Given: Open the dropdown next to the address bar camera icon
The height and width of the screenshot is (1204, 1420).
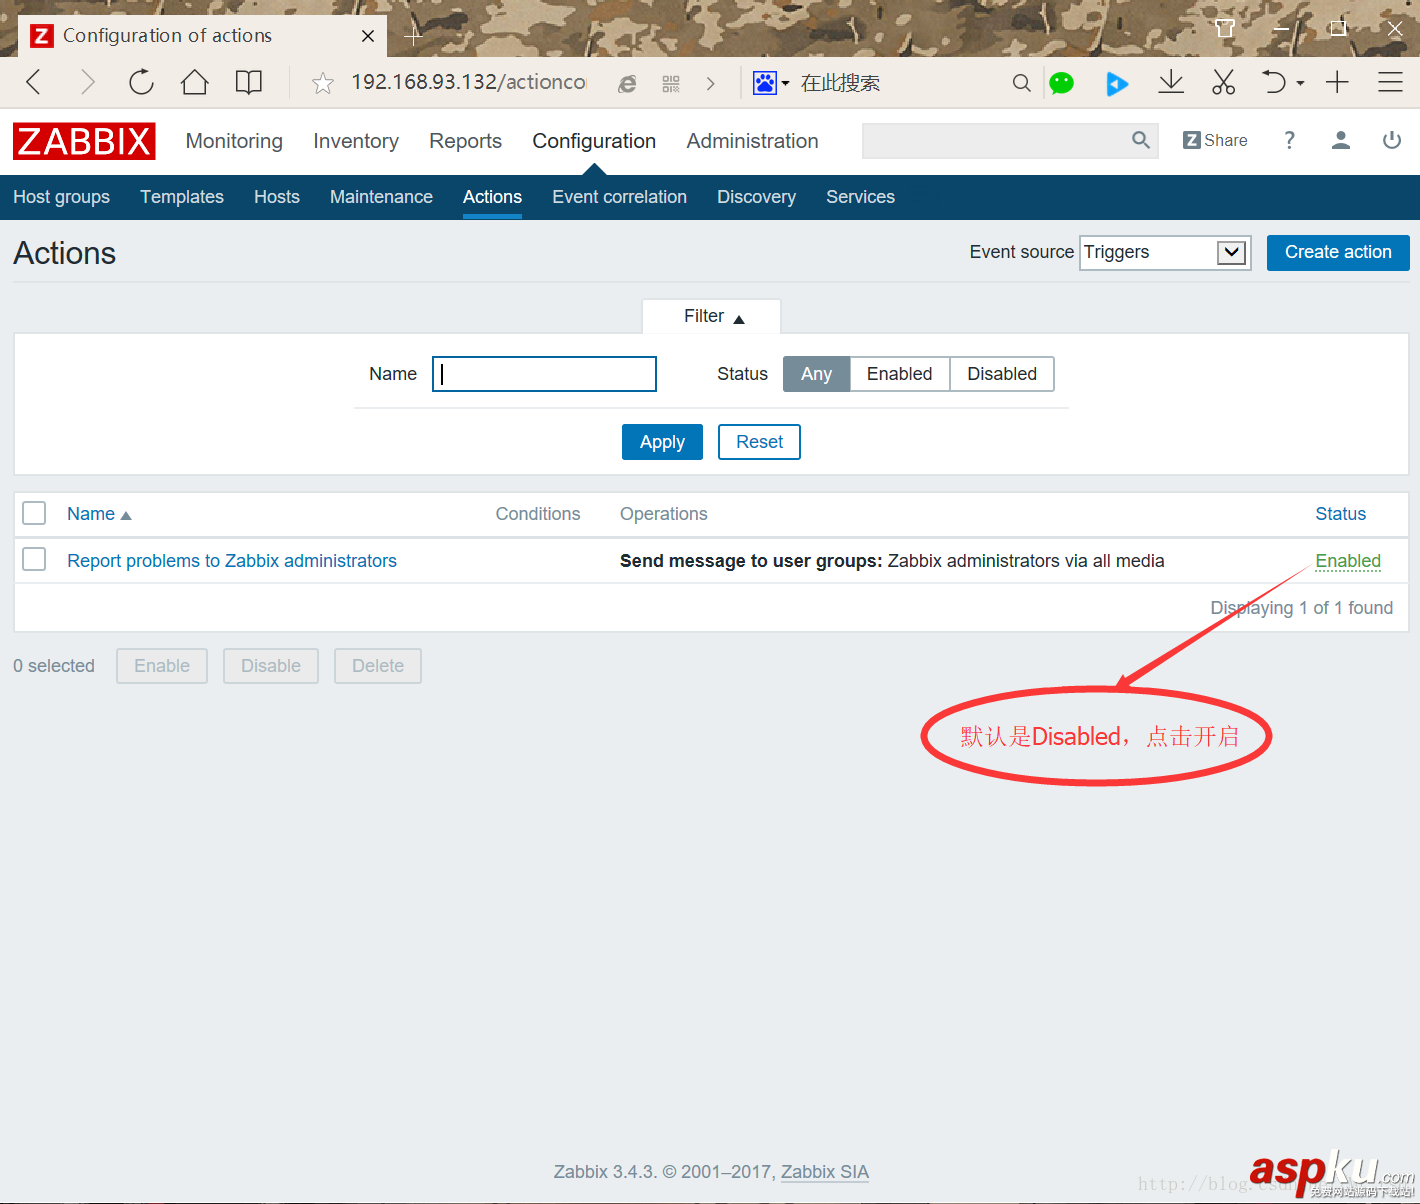Looking at the screenshot, I should pyautogui.click(x=785, y=83).
